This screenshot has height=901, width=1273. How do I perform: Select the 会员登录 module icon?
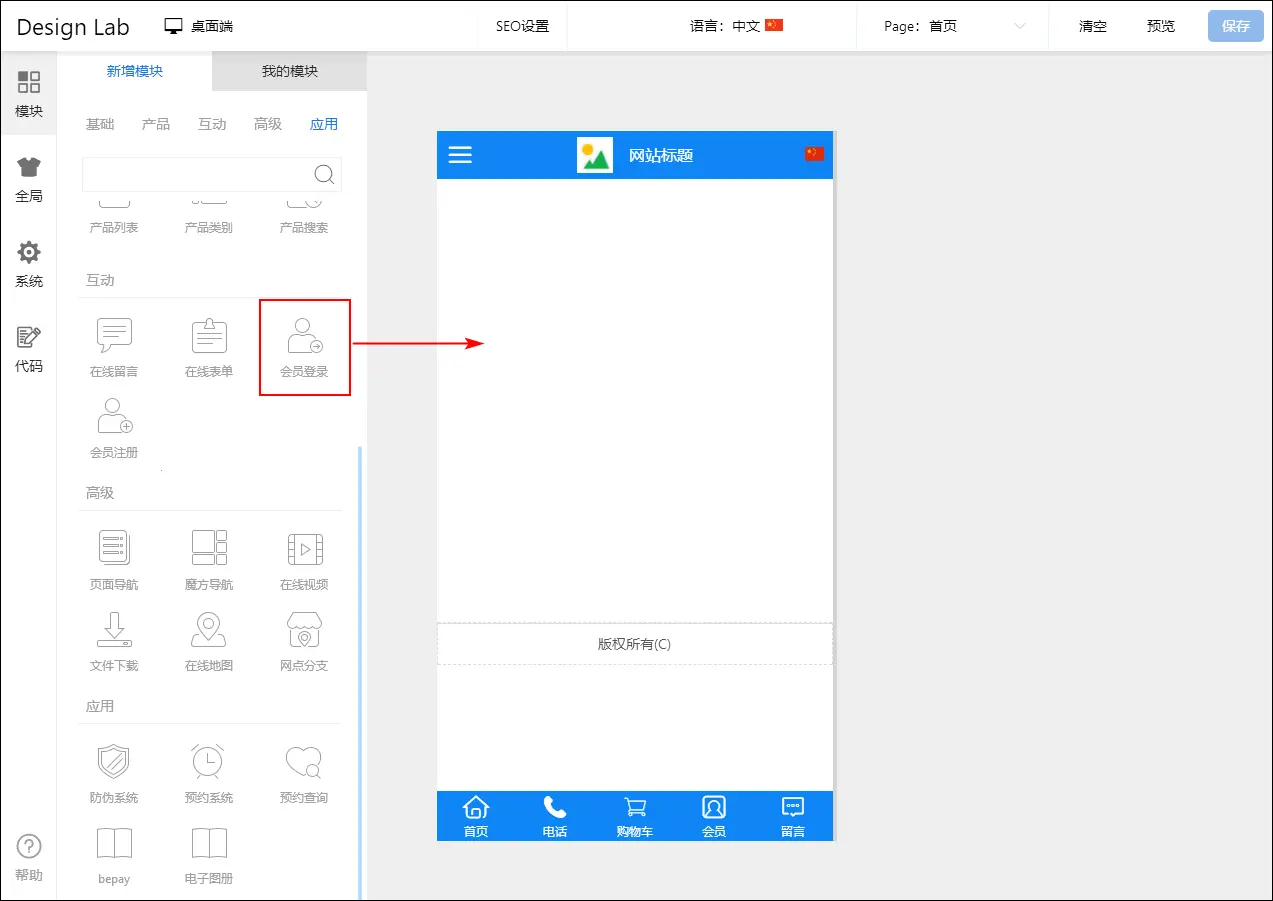[x=304, y=337]
